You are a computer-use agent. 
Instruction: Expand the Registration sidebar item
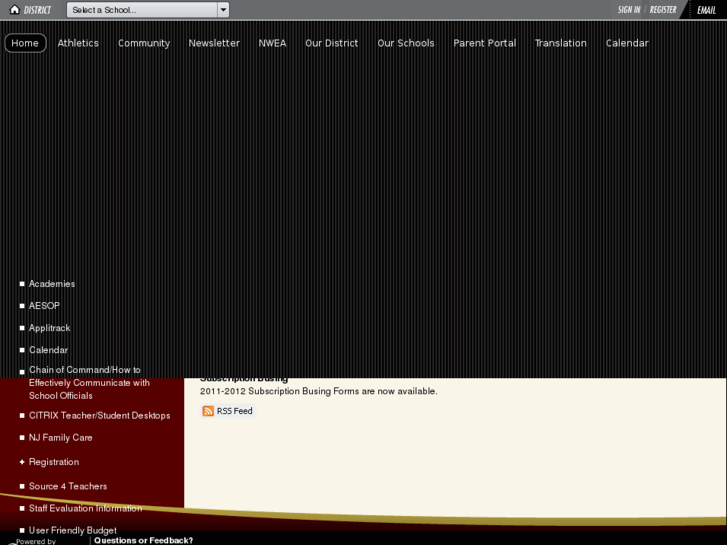click(x=54, y=462)
